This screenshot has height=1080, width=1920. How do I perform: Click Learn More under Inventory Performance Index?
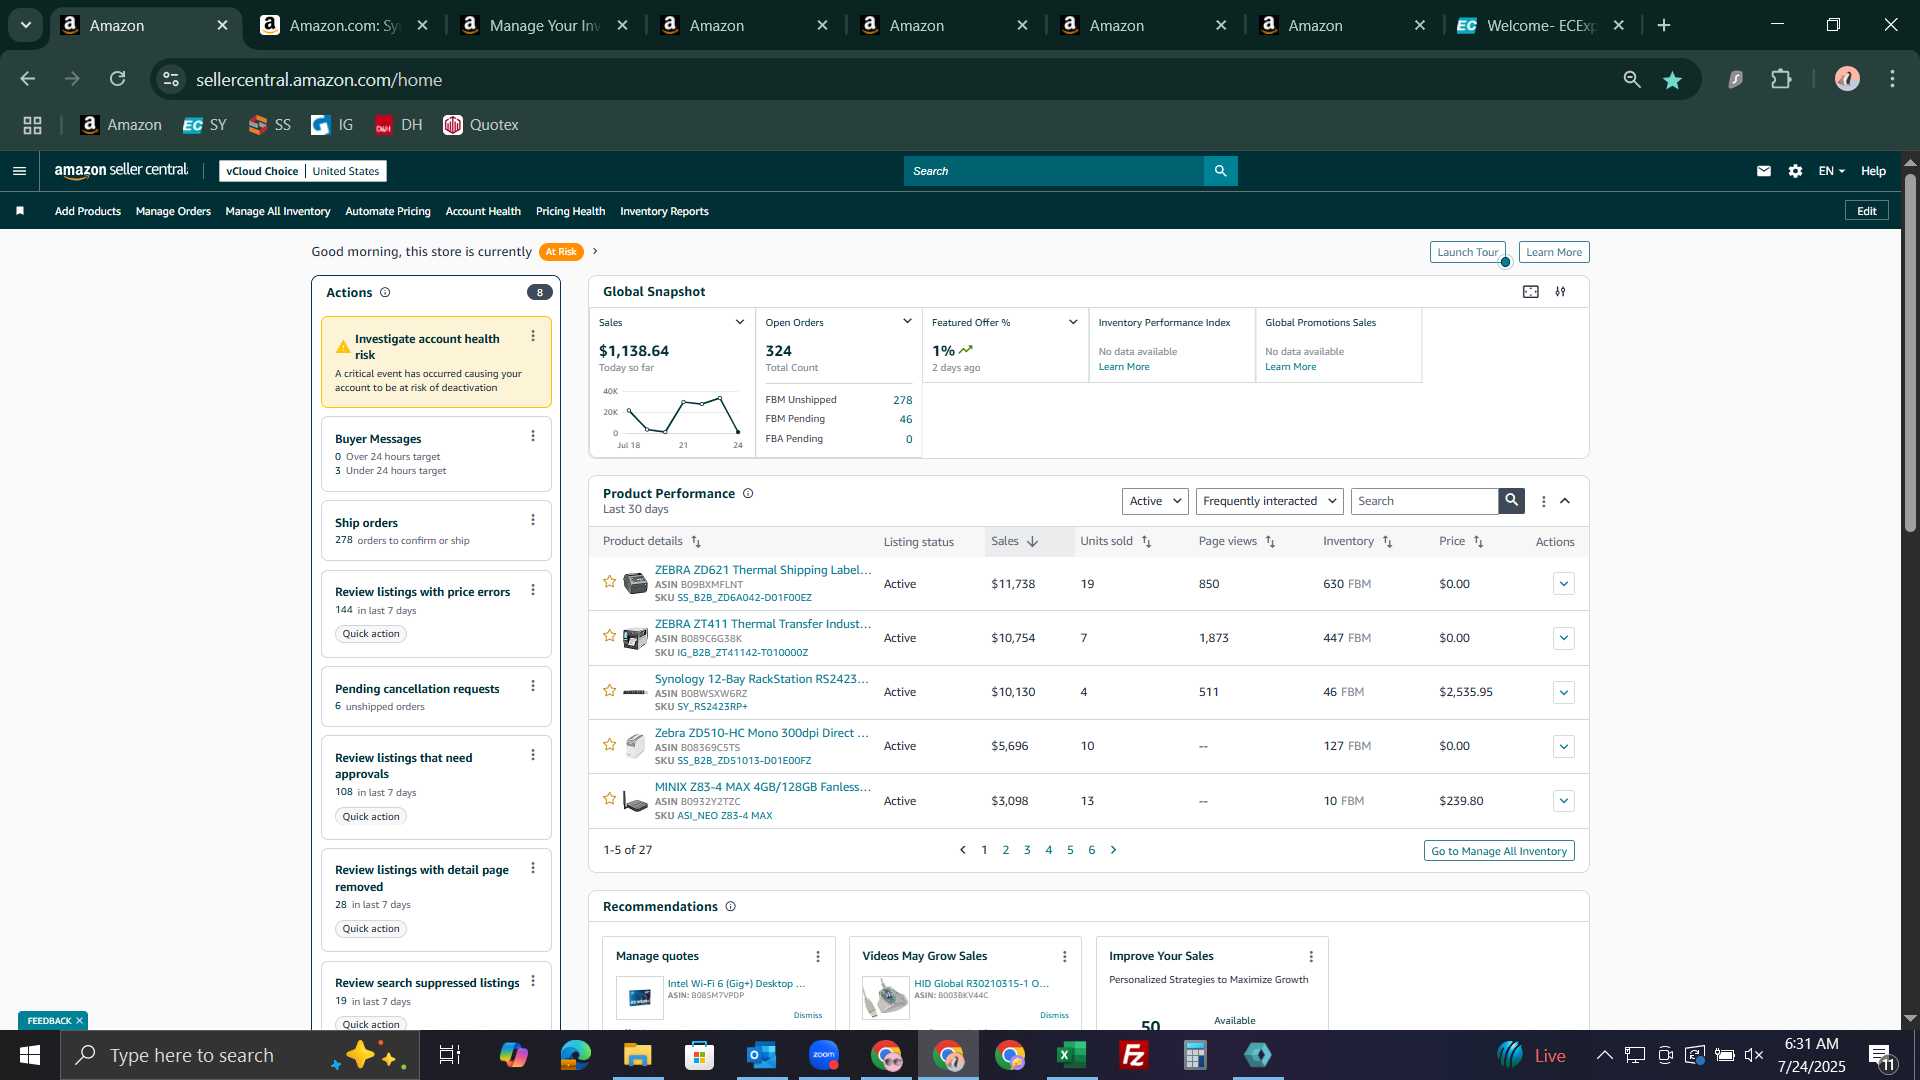[1124, 367]
